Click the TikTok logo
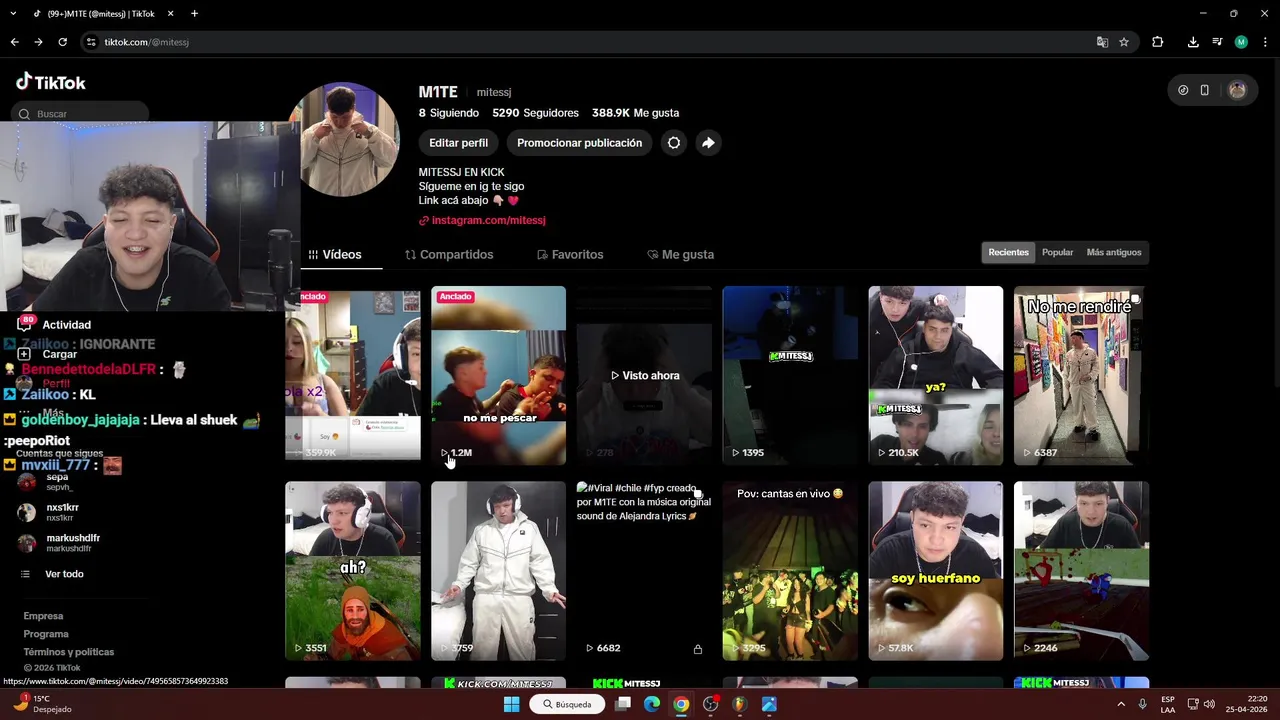This screenshot has width=1280, height=720. click(50, 83)
